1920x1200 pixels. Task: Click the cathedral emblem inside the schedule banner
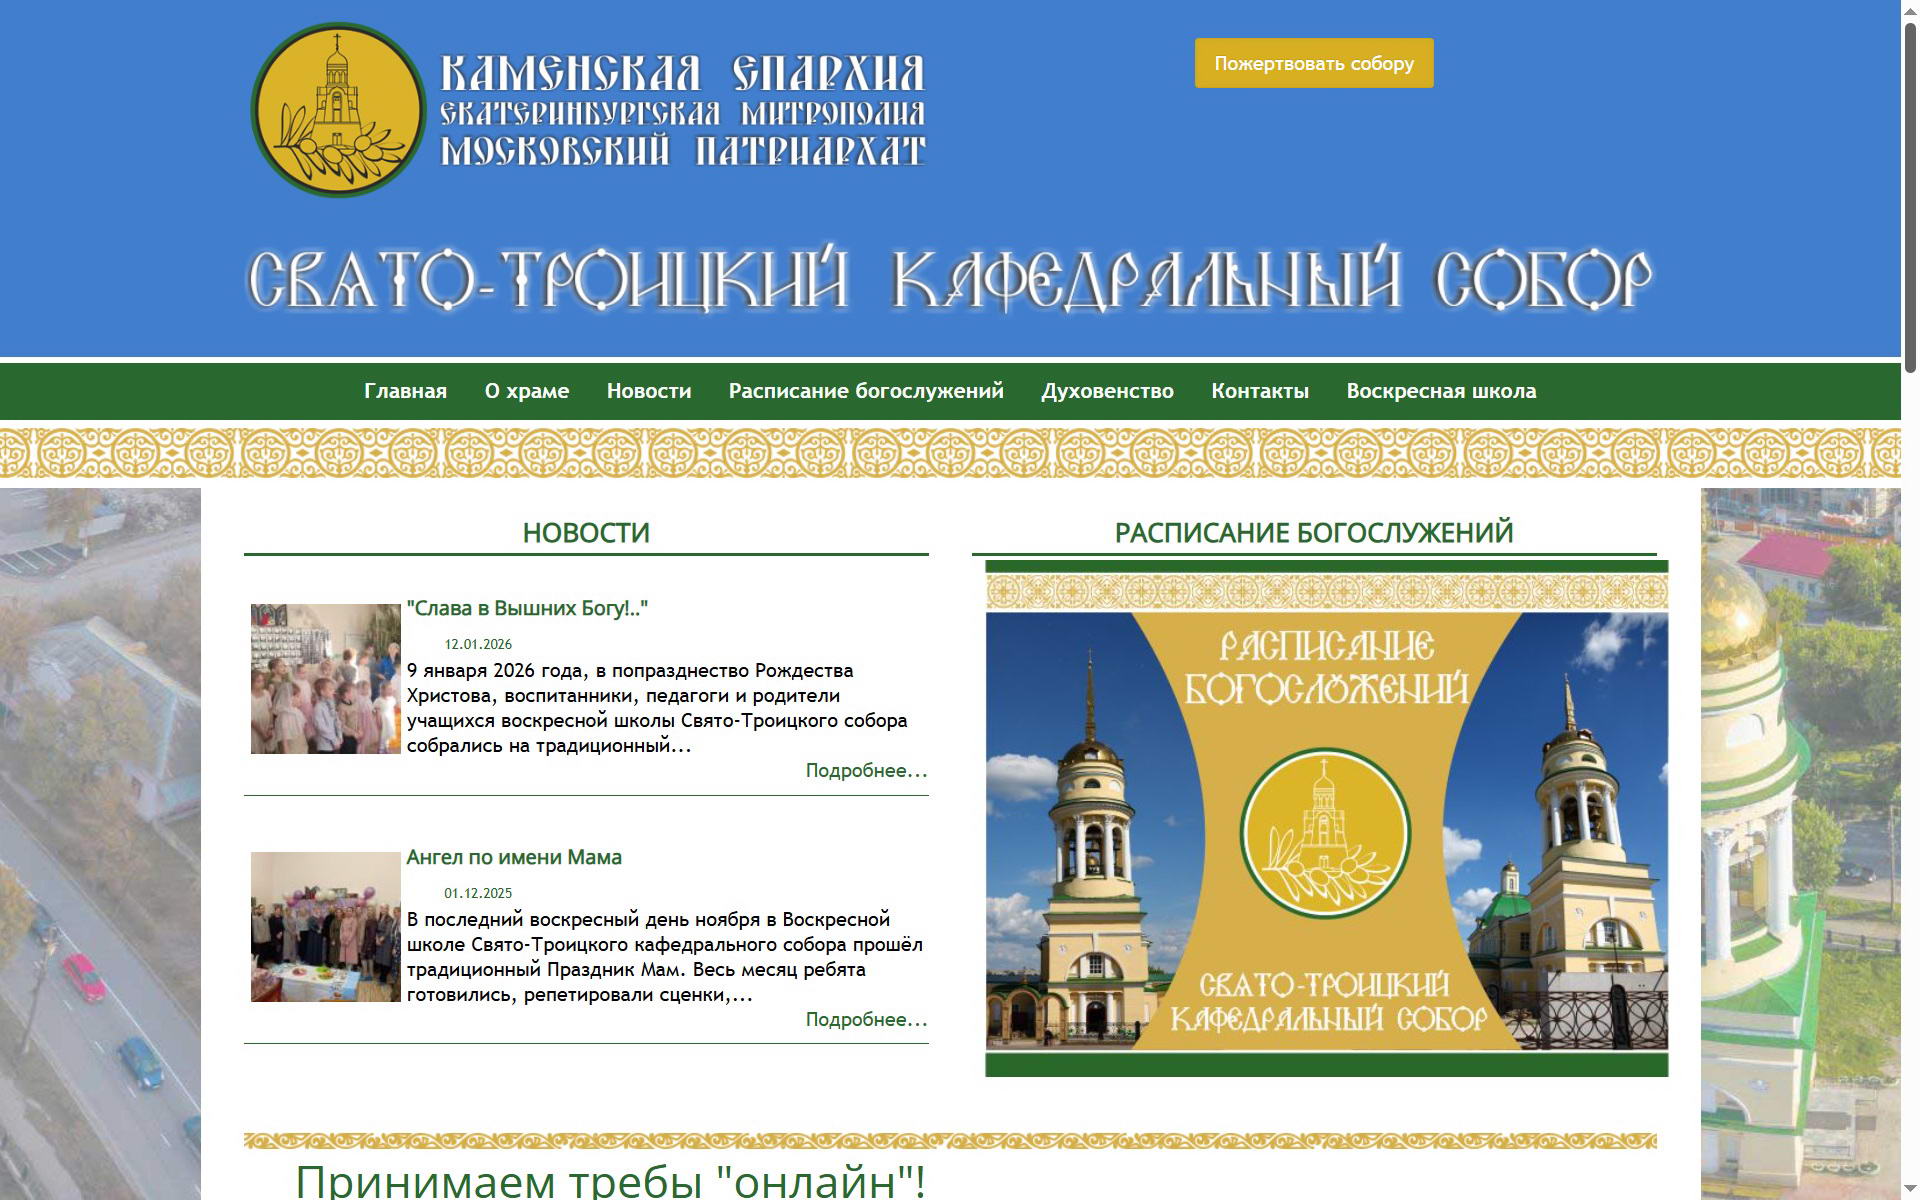click(x=1327, y=830)
